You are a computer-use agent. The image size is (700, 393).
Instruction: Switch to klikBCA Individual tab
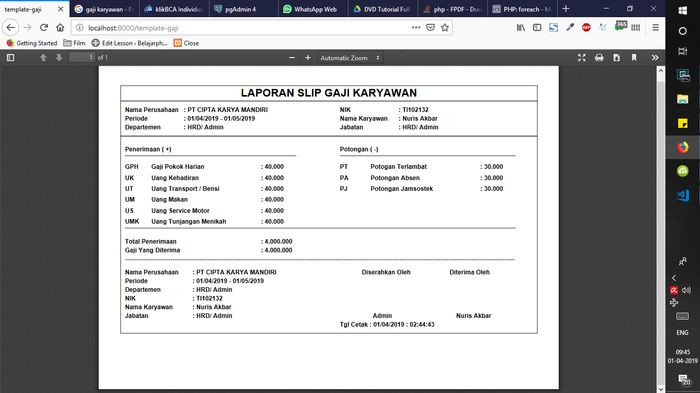(x=174, y=9)
